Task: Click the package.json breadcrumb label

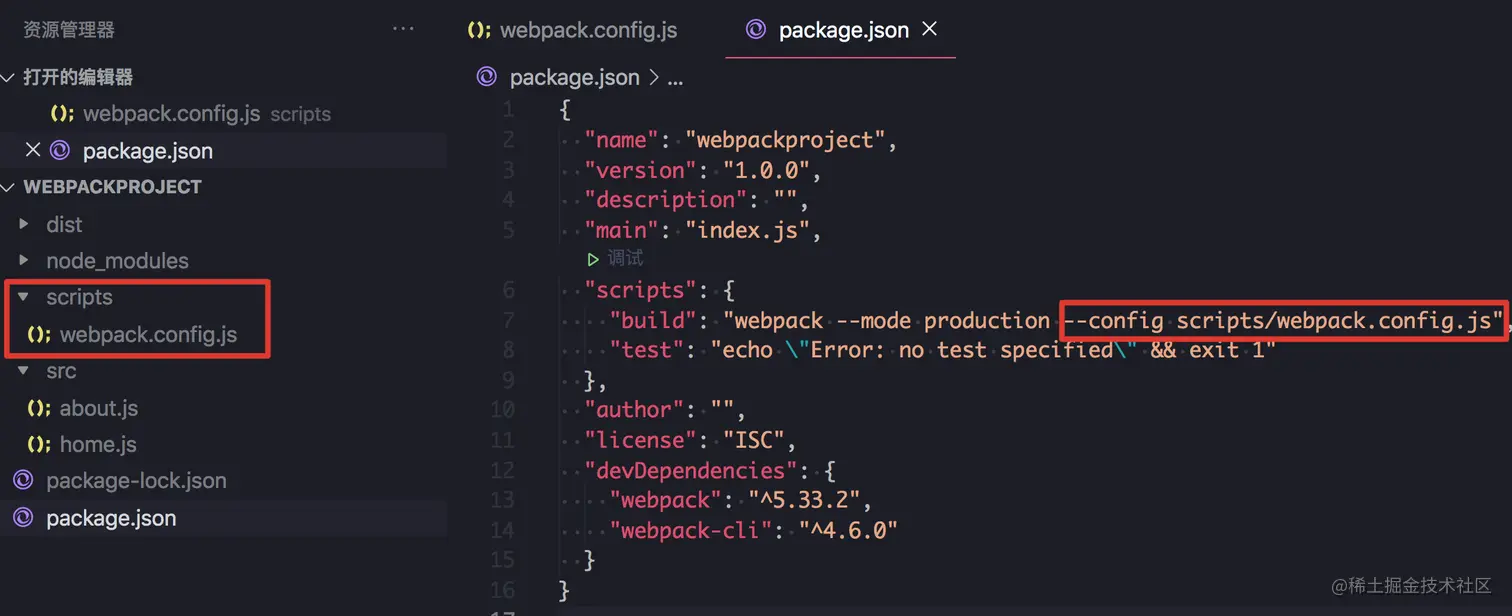Action: [574, 77]
